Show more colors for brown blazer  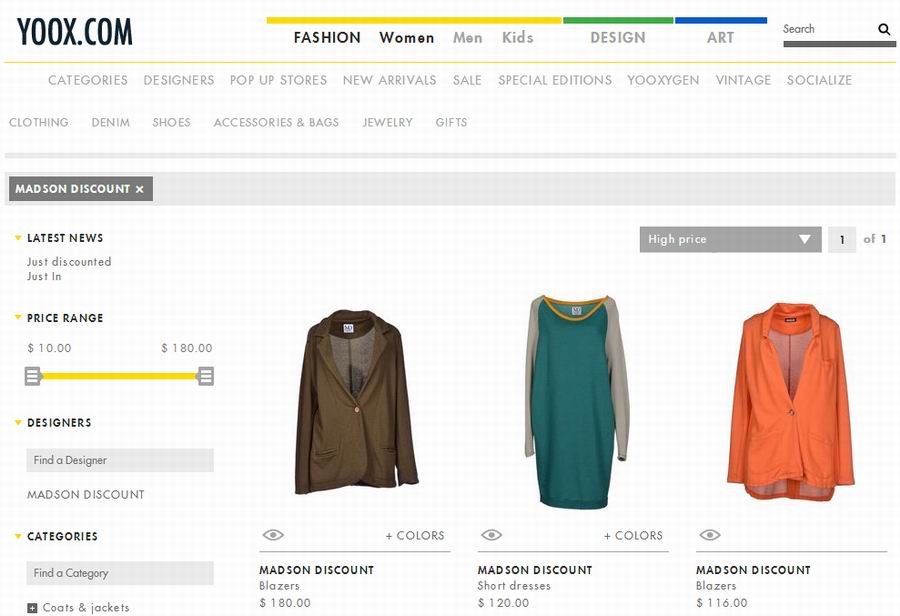pos(414,536)
